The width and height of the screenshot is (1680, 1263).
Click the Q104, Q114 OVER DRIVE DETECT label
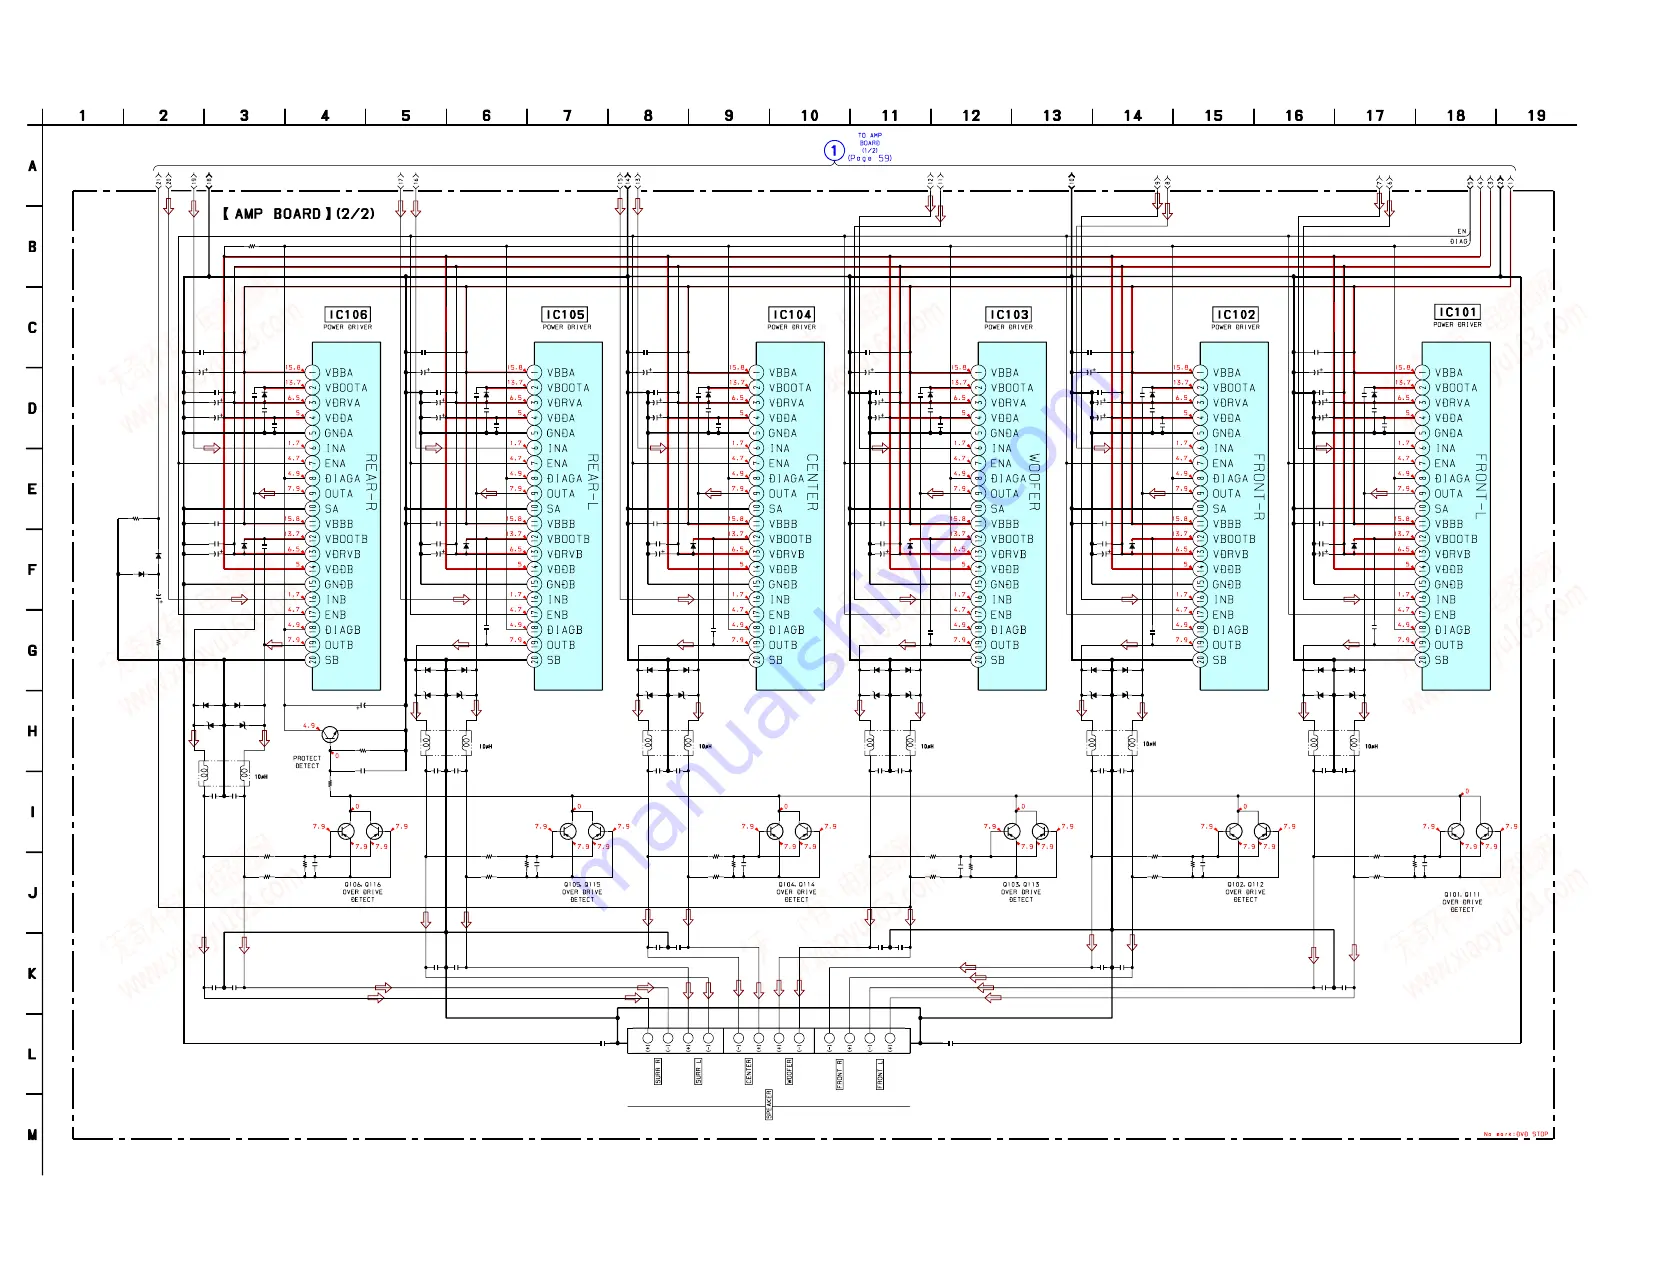coord(797,892)
